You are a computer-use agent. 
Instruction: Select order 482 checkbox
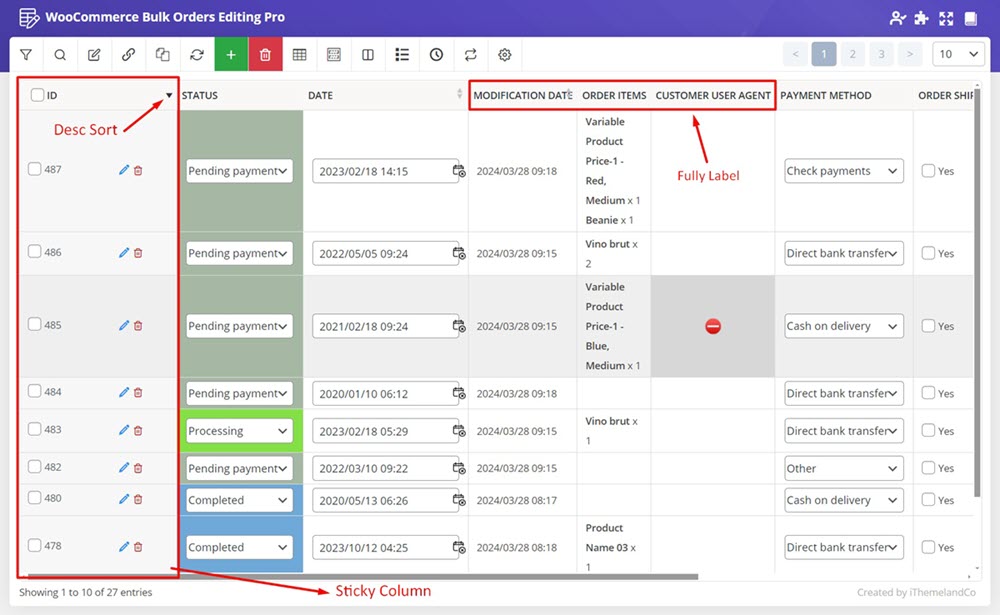point(34,466)
